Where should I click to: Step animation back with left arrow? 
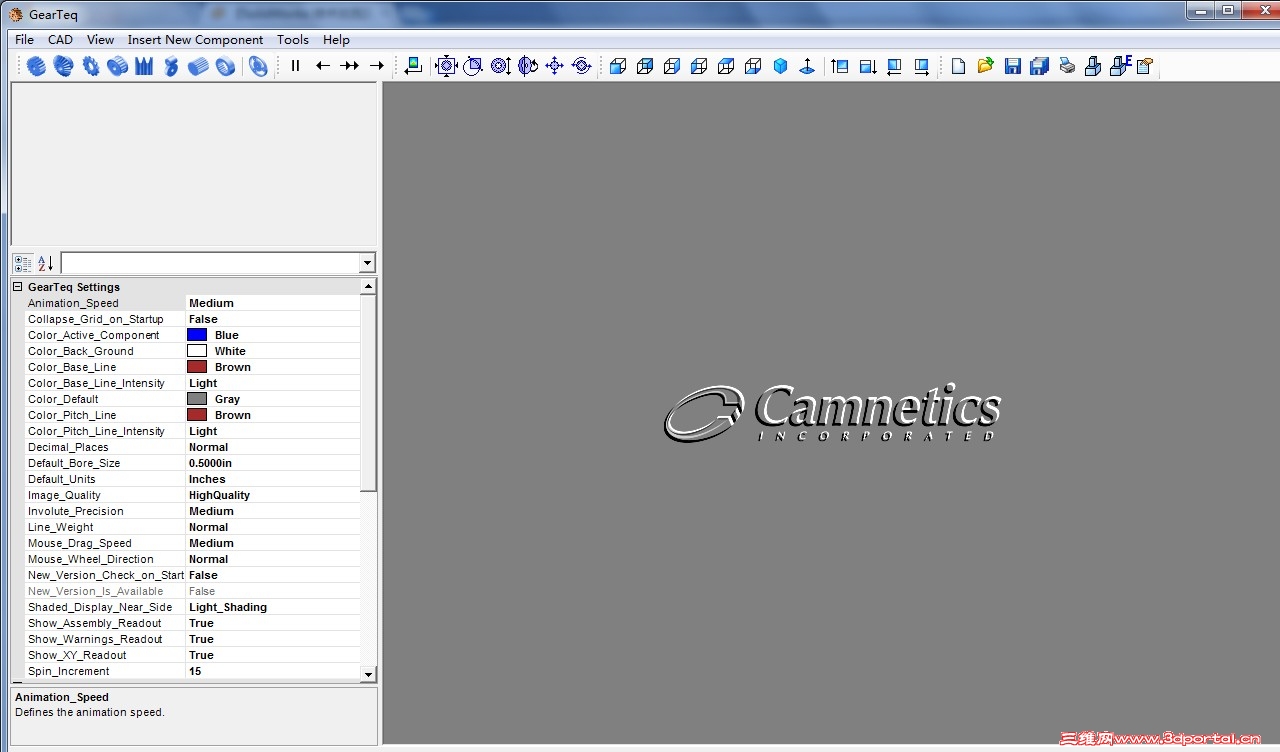(x=322, y=66)
